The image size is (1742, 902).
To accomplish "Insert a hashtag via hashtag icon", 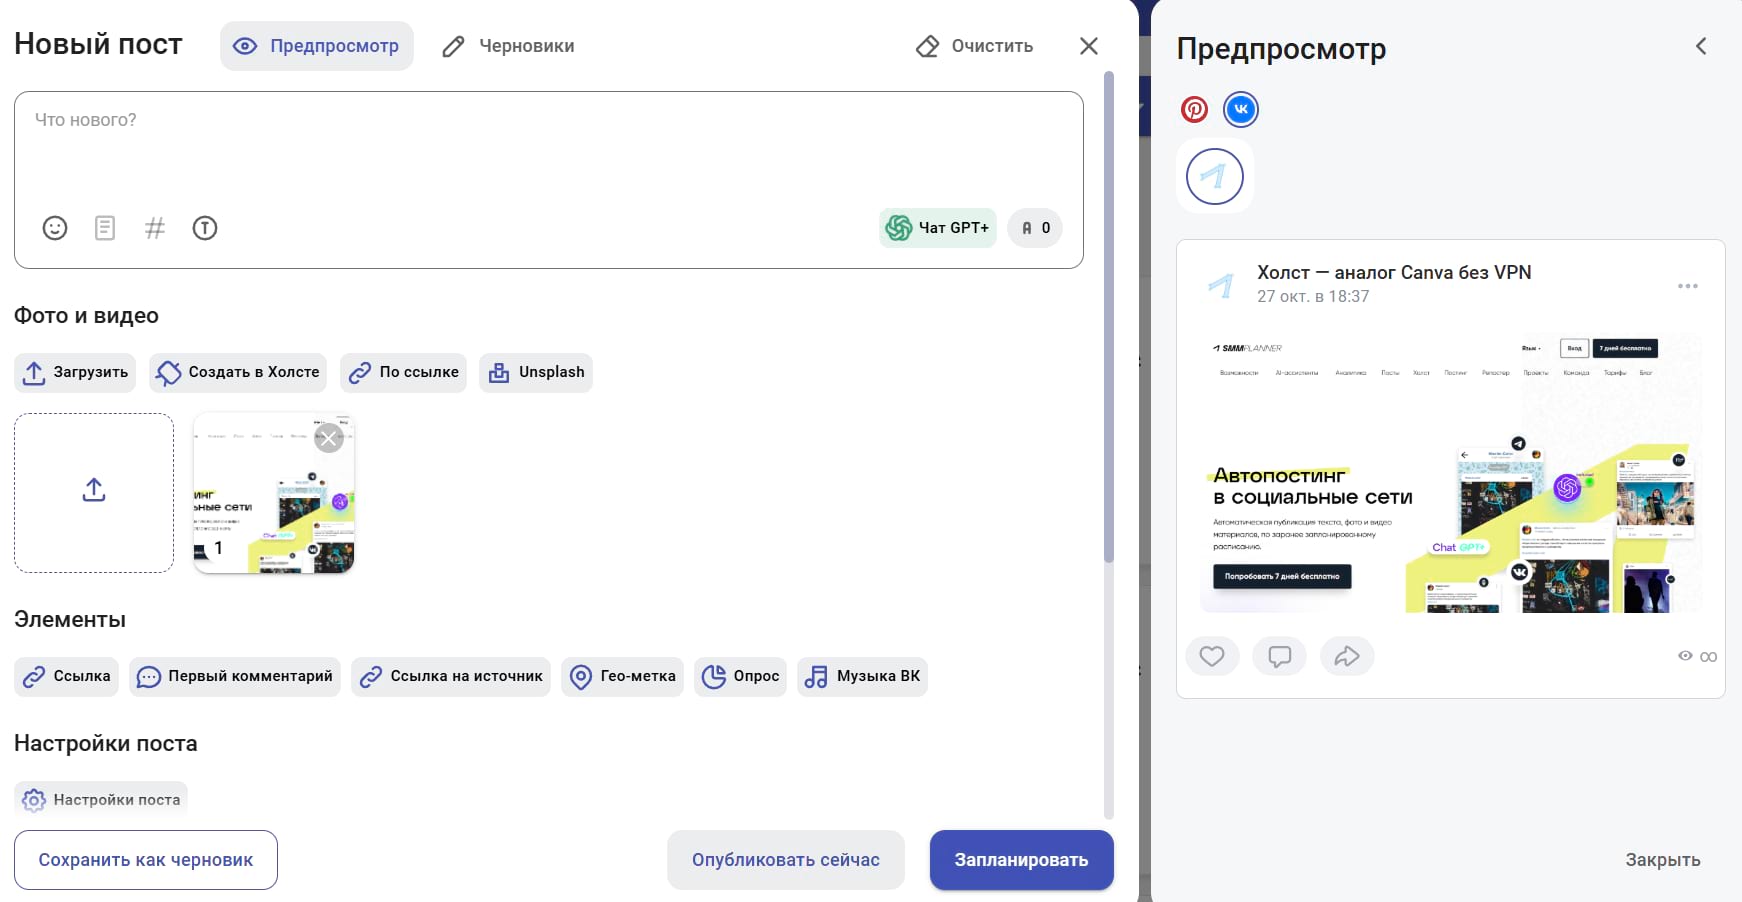I will (154, 228).
